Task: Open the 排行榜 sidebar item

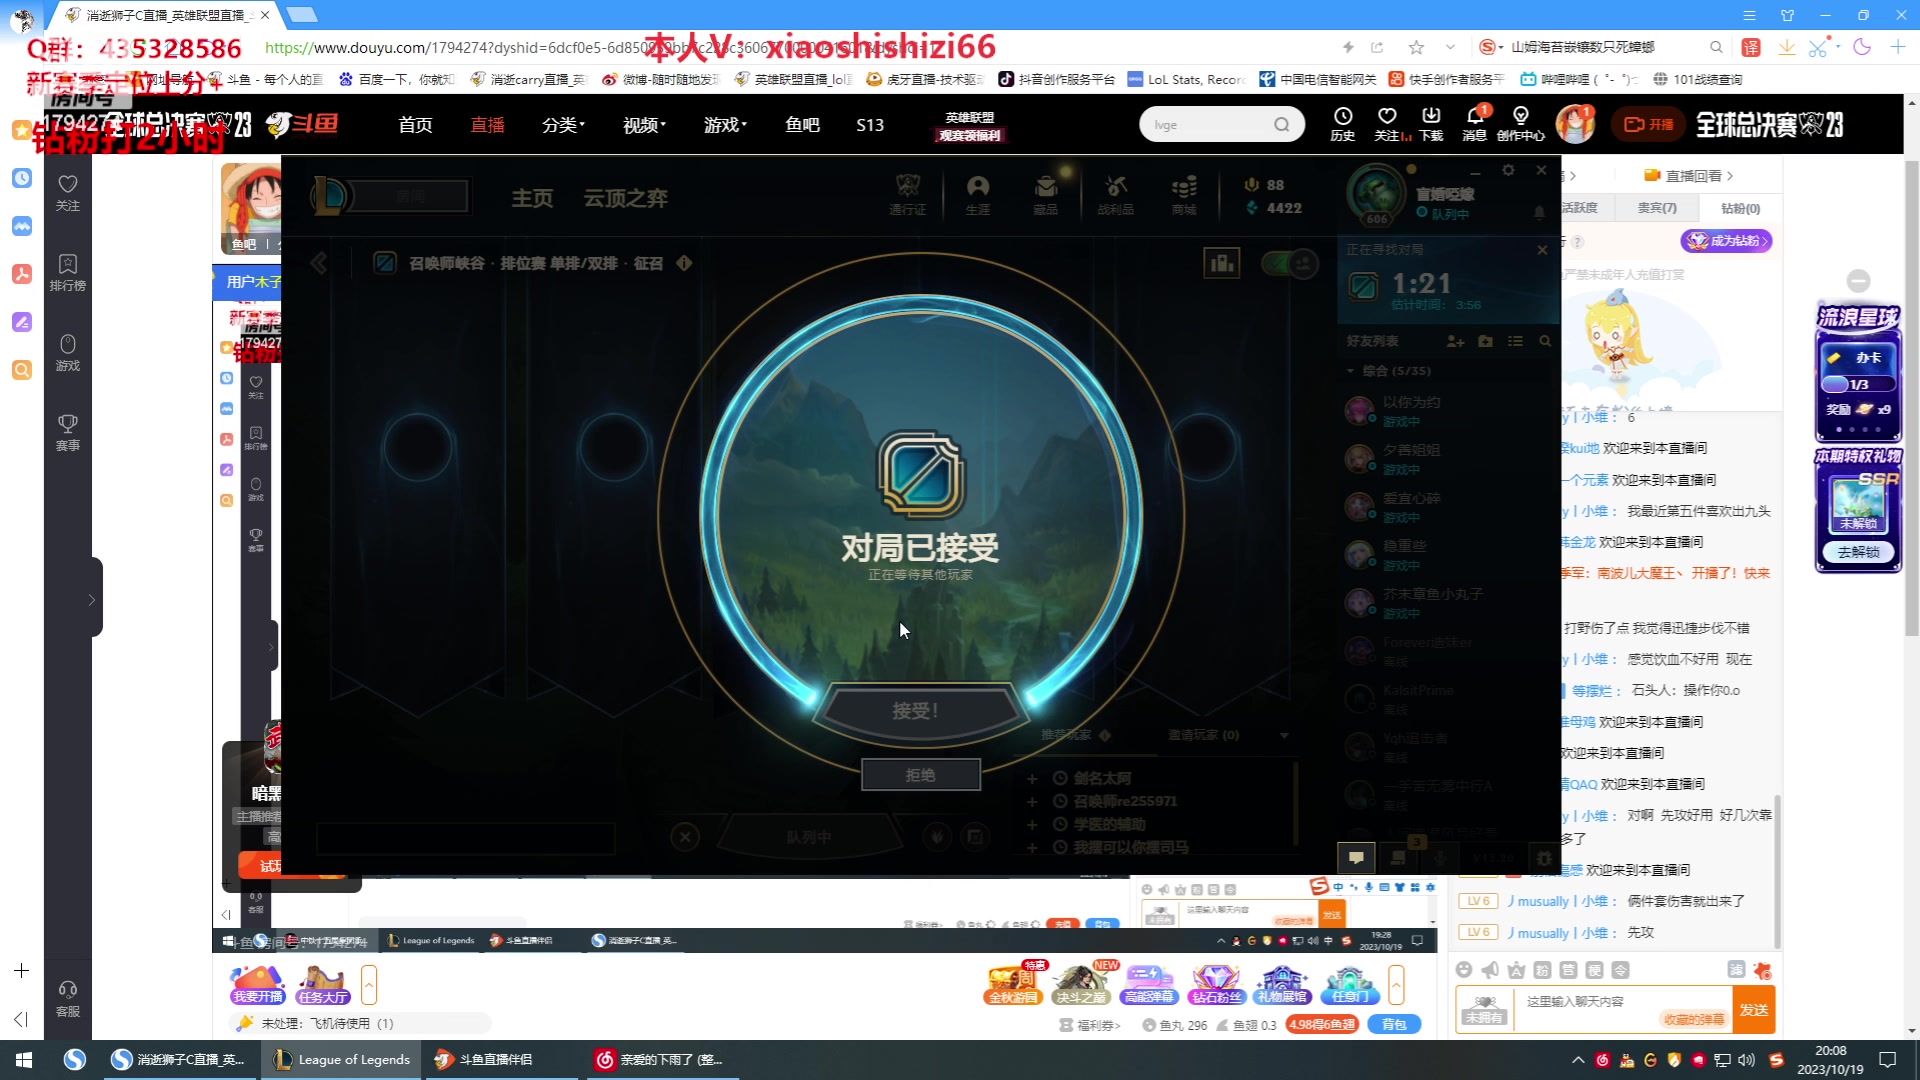Action: [x=68, y=272]
